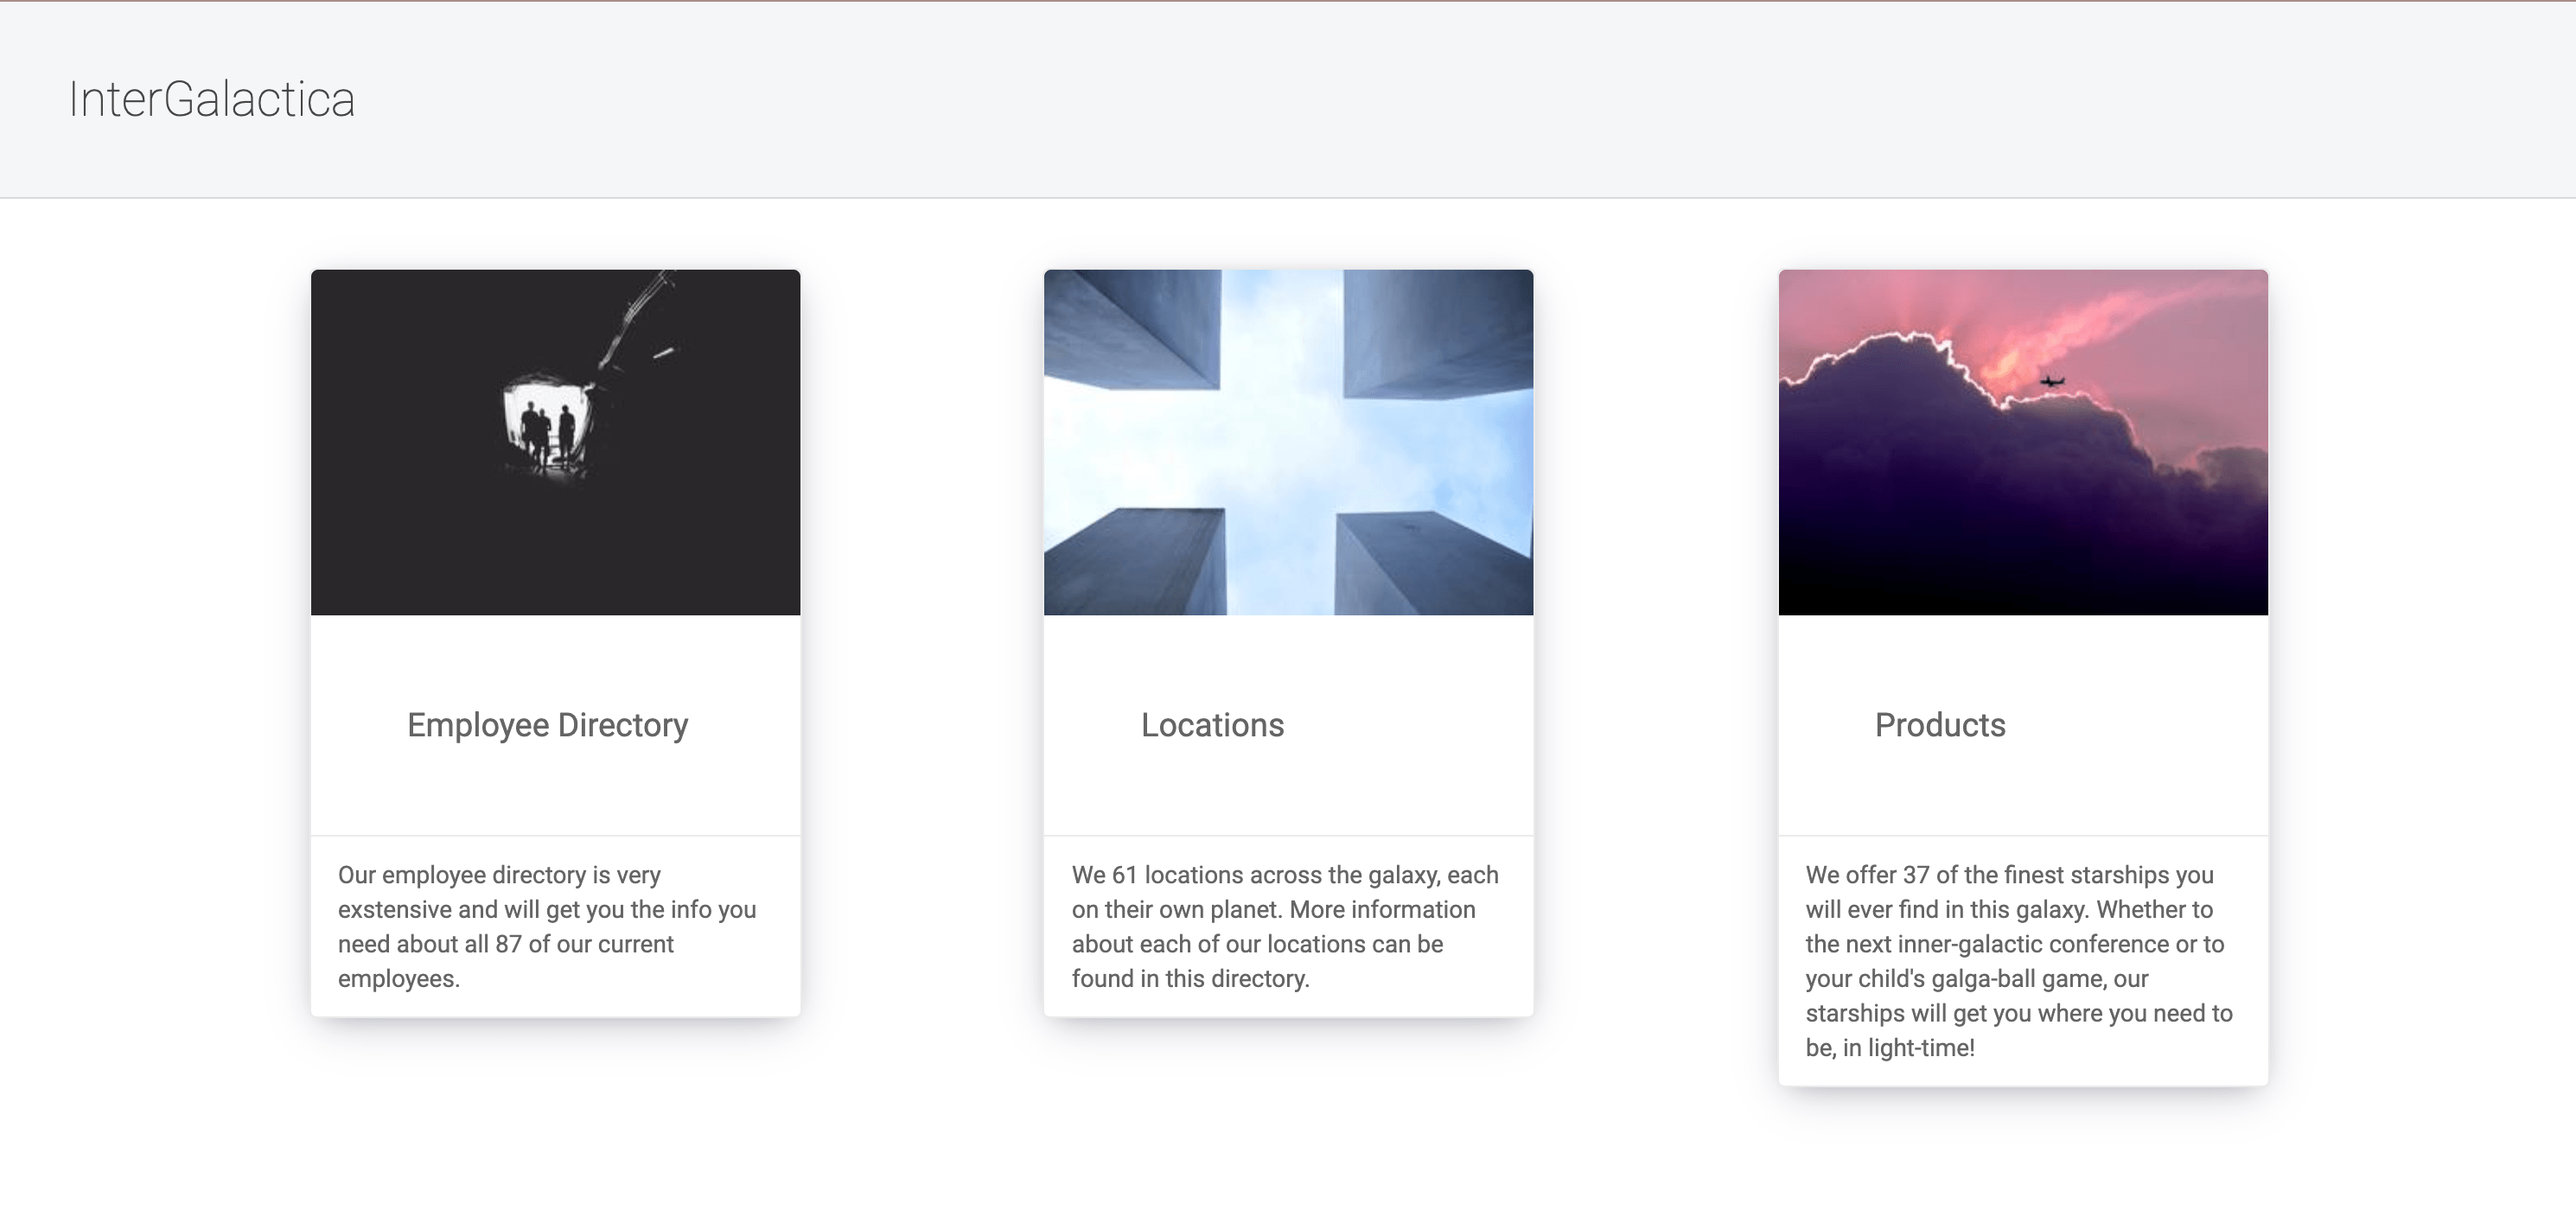This screenshot has height=1229, width=2576.
Task: Open the Employee Directory card
Action: [x=555, y=640]
